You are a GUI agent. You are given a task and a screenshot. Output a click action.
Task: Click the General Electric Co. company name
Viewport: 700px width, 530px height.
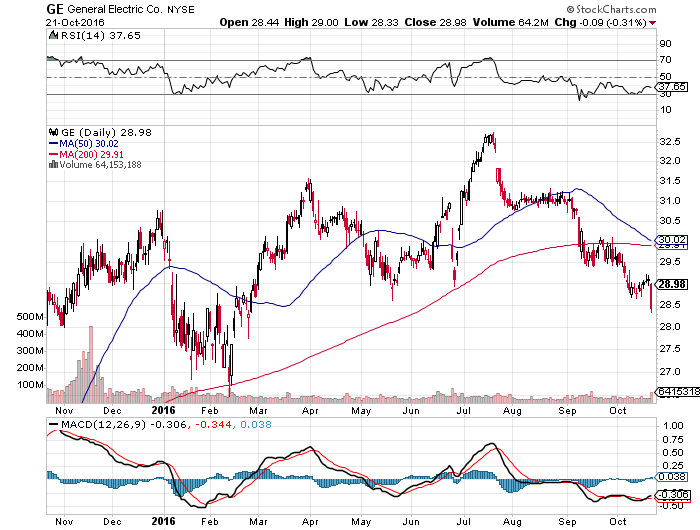[115, 9]
